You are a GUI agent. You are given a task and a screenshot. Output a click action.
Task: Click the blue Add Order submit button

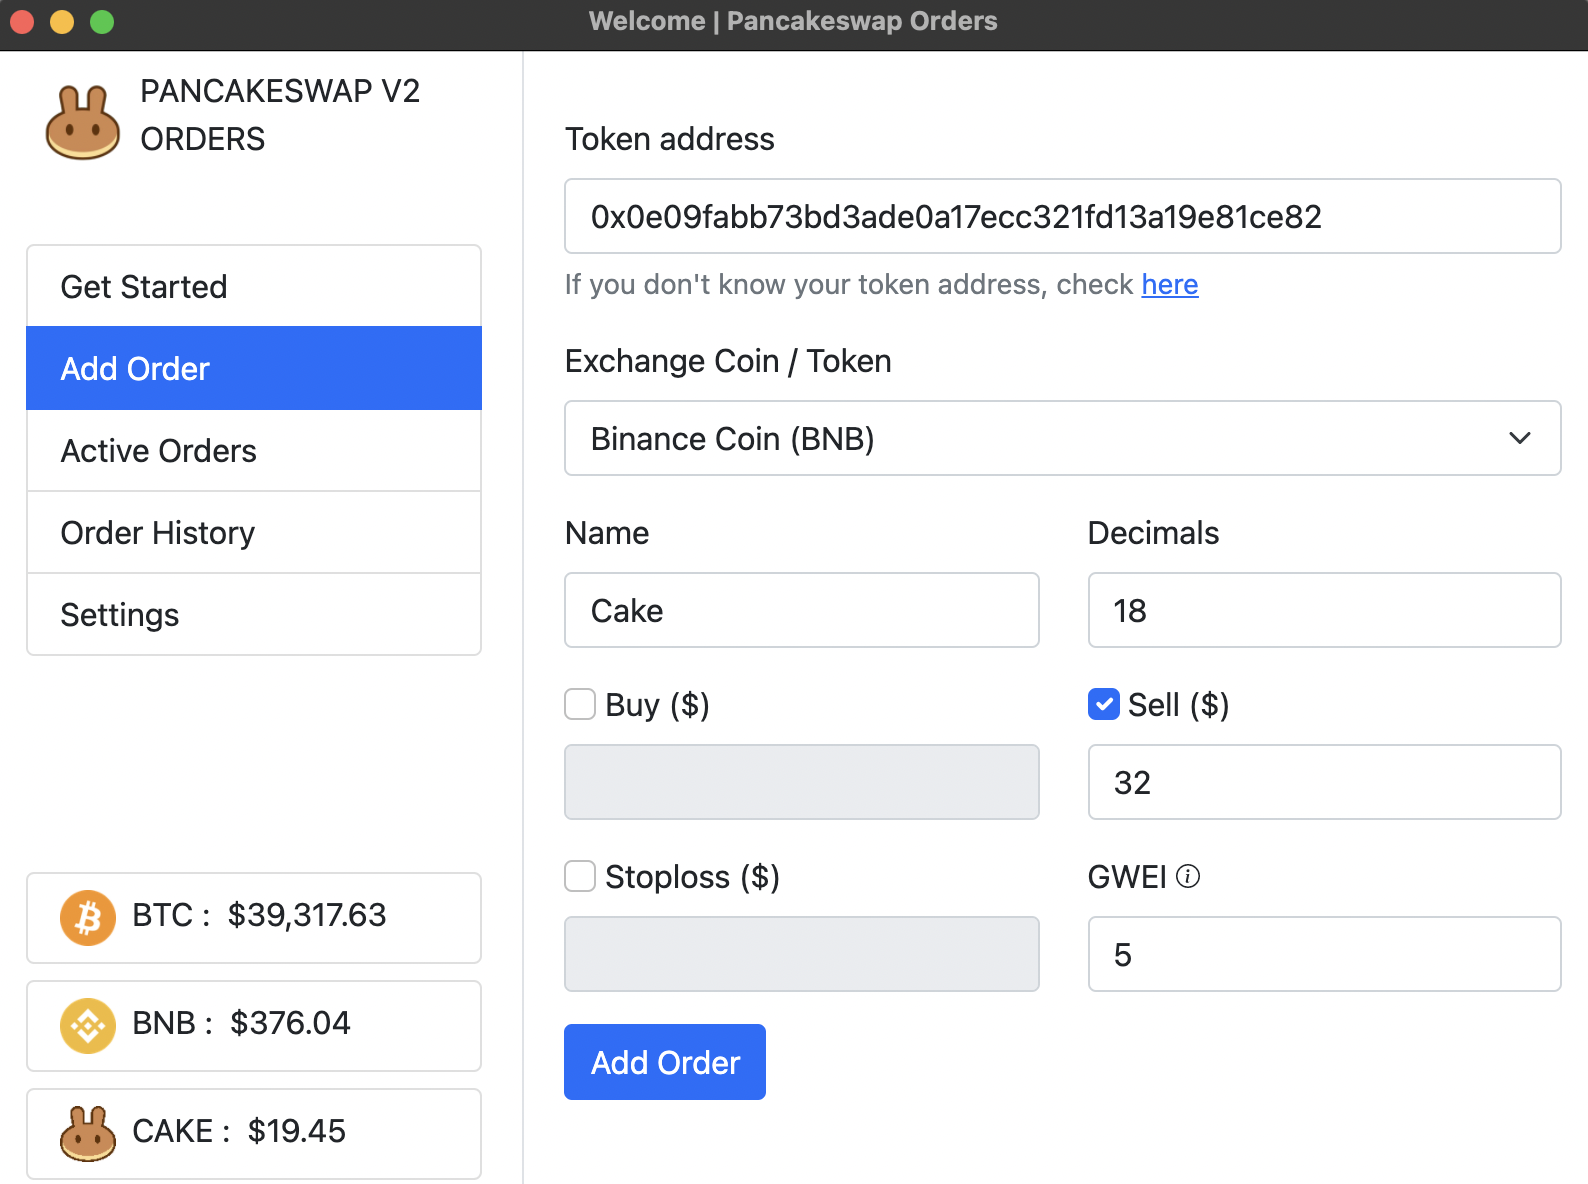coord(665,1062)
